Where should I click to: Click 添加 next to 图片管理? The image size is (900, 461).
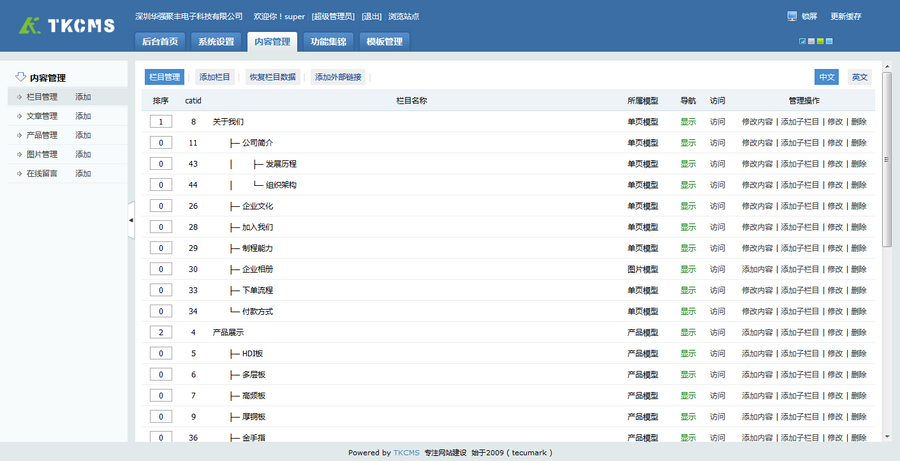click(x=83, y=154)
